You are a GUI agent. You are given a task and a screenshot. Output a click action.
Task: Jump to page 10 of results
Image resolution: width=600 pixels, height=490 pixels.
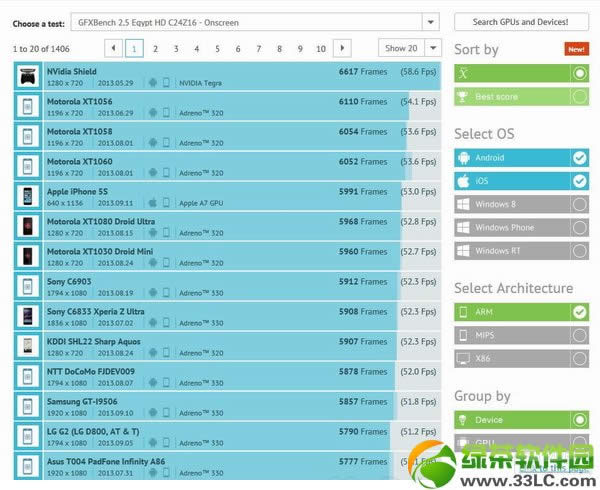click(x=320, y=48)
